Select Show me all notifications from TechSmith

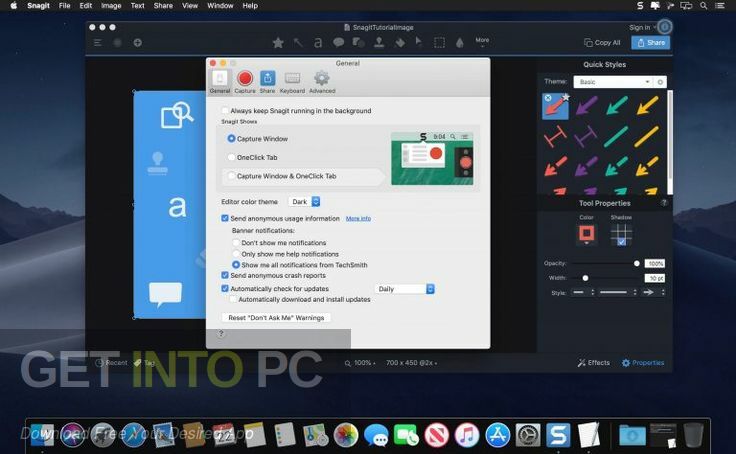pyautogui.click(x=236, y=265)
